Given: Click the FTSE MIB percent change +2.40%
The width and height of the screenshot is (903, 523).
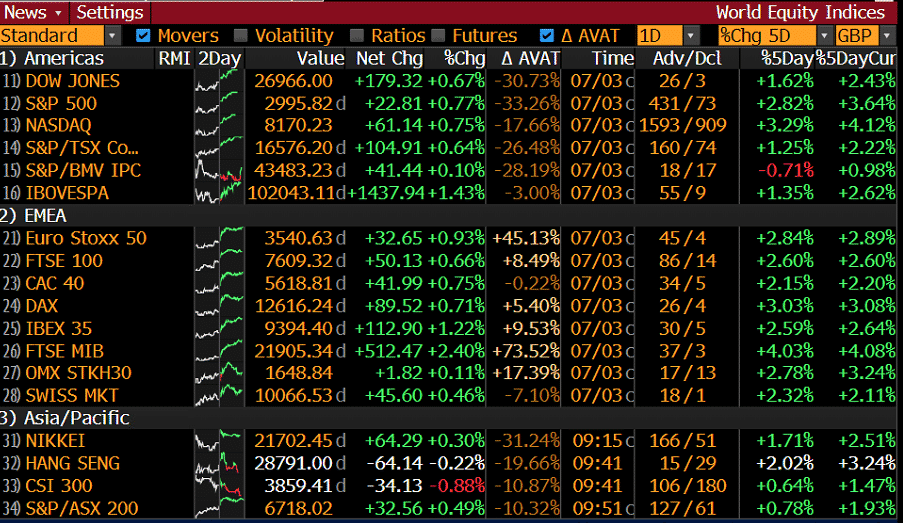Looking at the screenshot, I should pos(457,351).
